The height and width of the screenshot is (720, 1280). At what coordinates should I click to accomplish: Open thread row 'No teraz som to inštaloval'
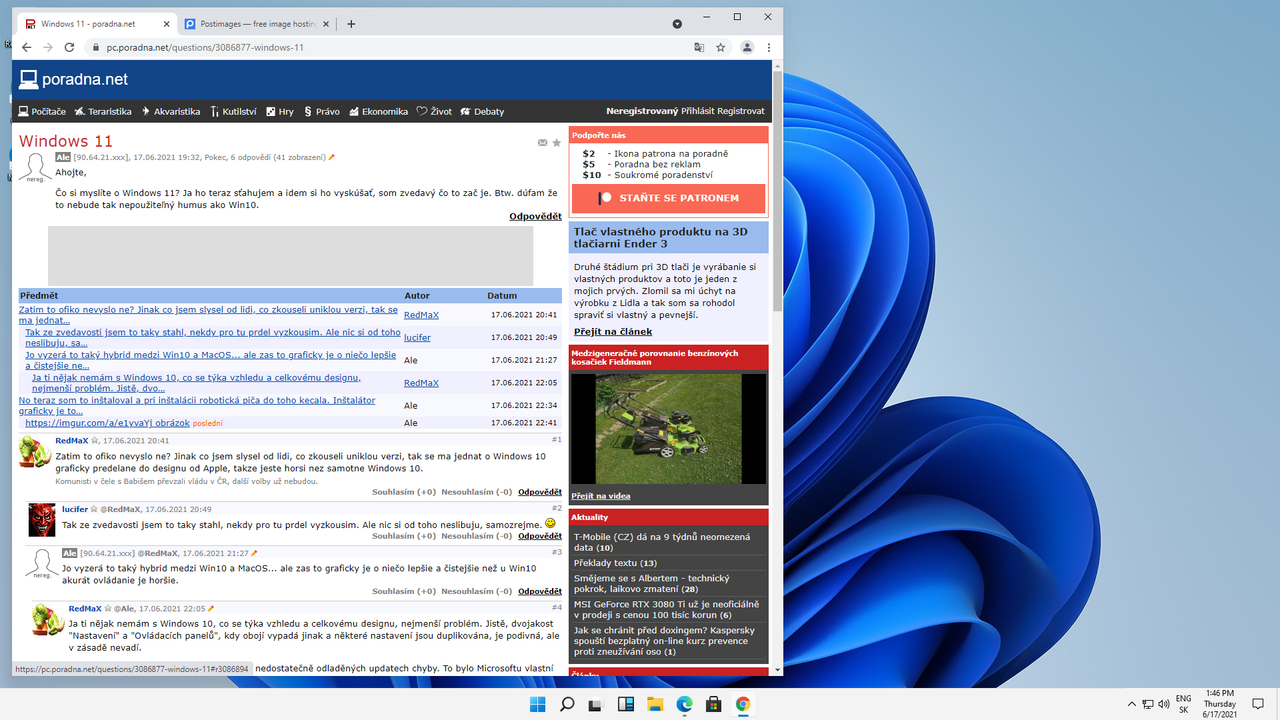click(197, 406)
